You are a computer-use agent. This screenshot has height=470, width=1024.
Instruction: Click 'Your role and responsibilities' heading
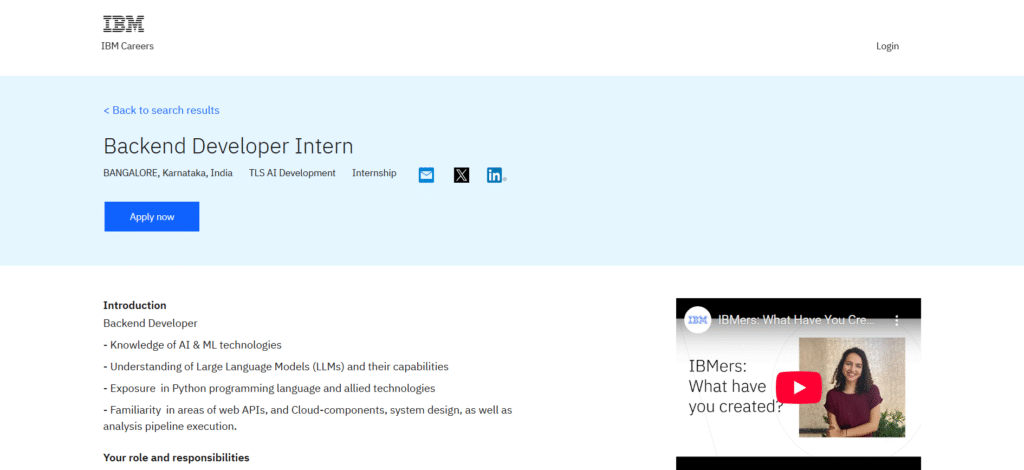pyautogui.click(x=176, y=457)
